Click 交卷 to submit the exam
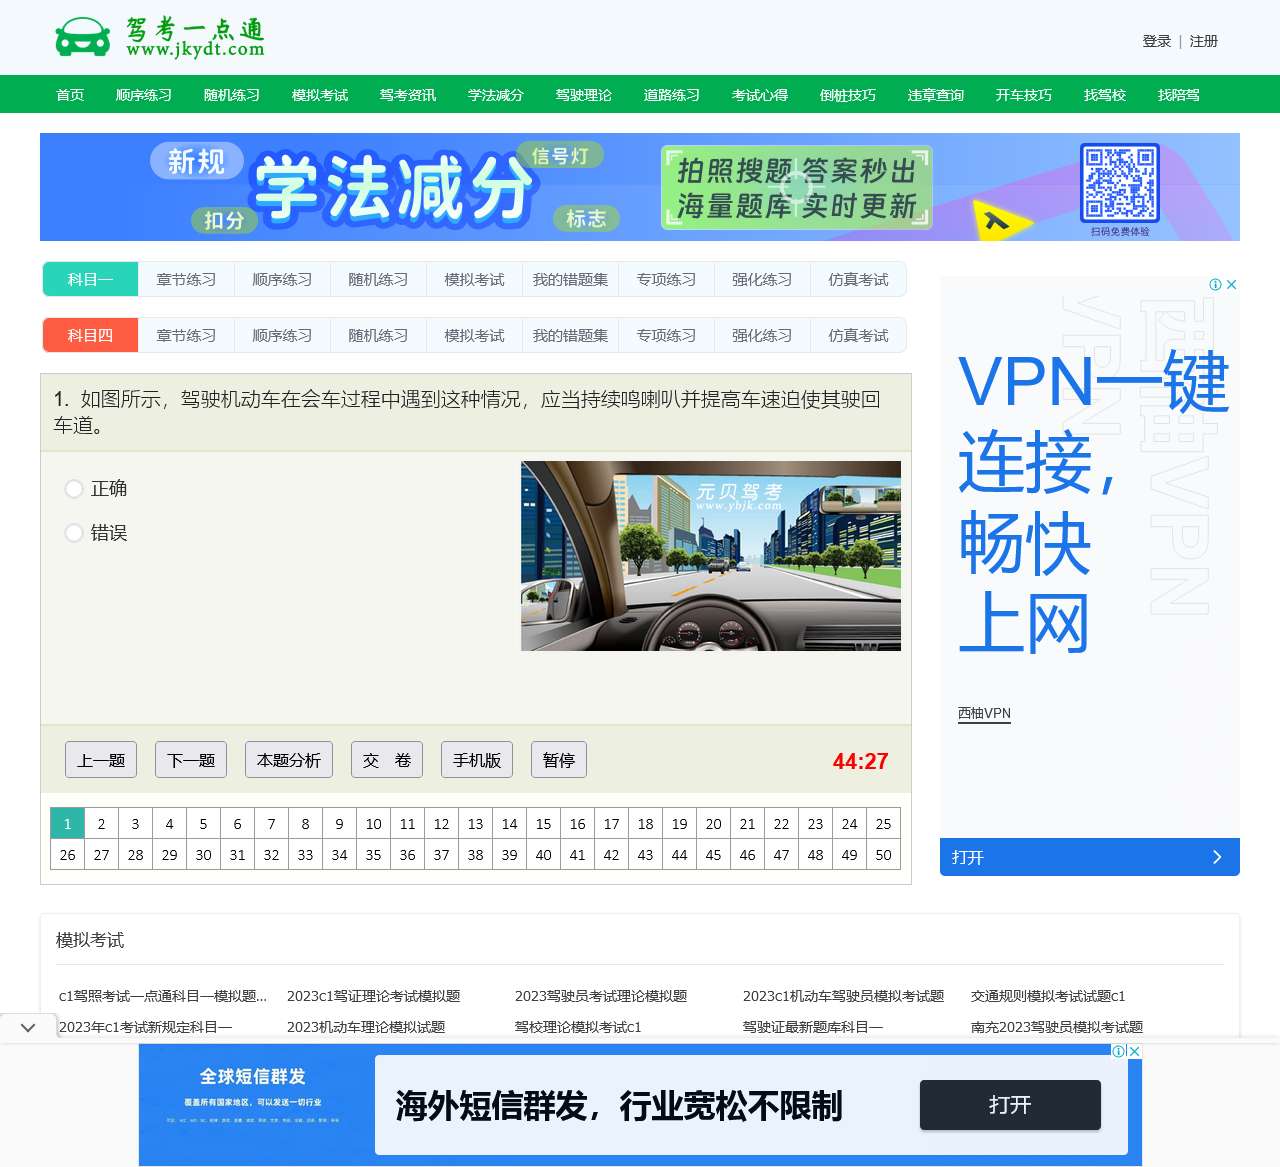 (386, 759)
